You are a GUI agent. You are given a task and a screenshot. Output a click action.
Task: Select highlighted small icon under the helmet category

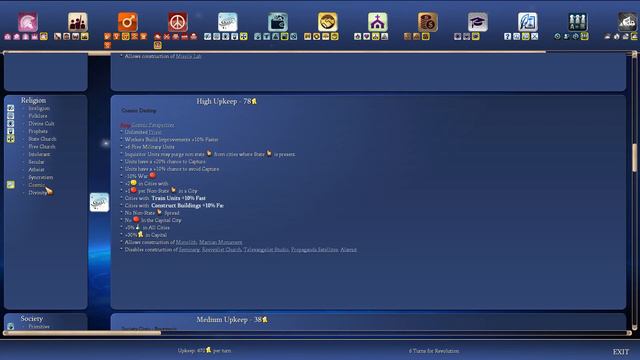click(44, 36)
